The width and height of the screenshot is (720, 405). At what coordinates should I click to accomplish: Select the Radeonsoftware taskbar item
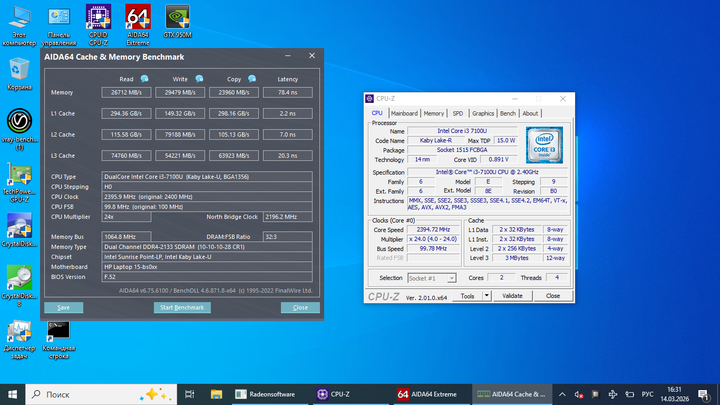(x=272, y=394)
